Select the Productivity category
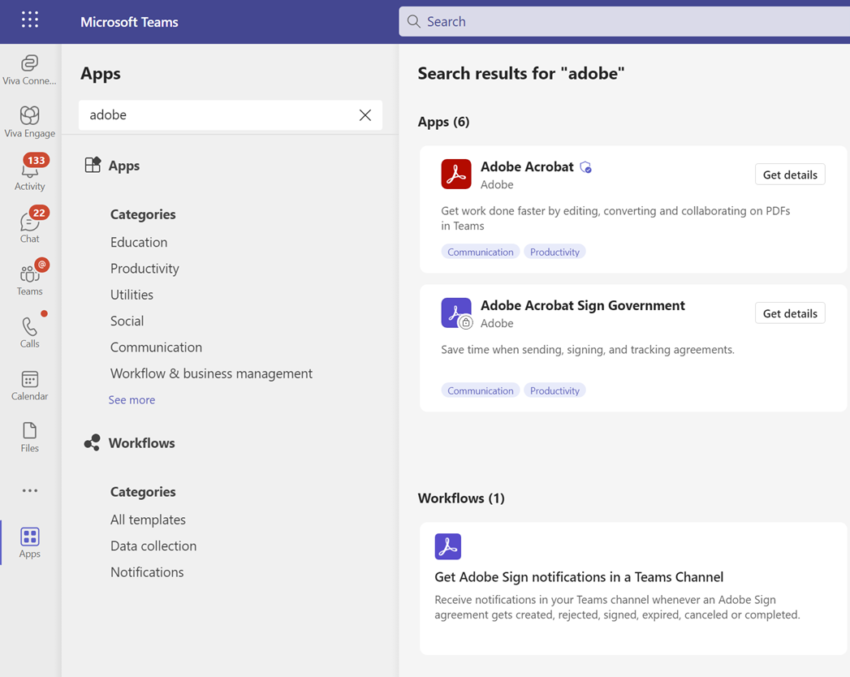The width and height of the screenshot is (850, 677). click(x=145, y=268)
